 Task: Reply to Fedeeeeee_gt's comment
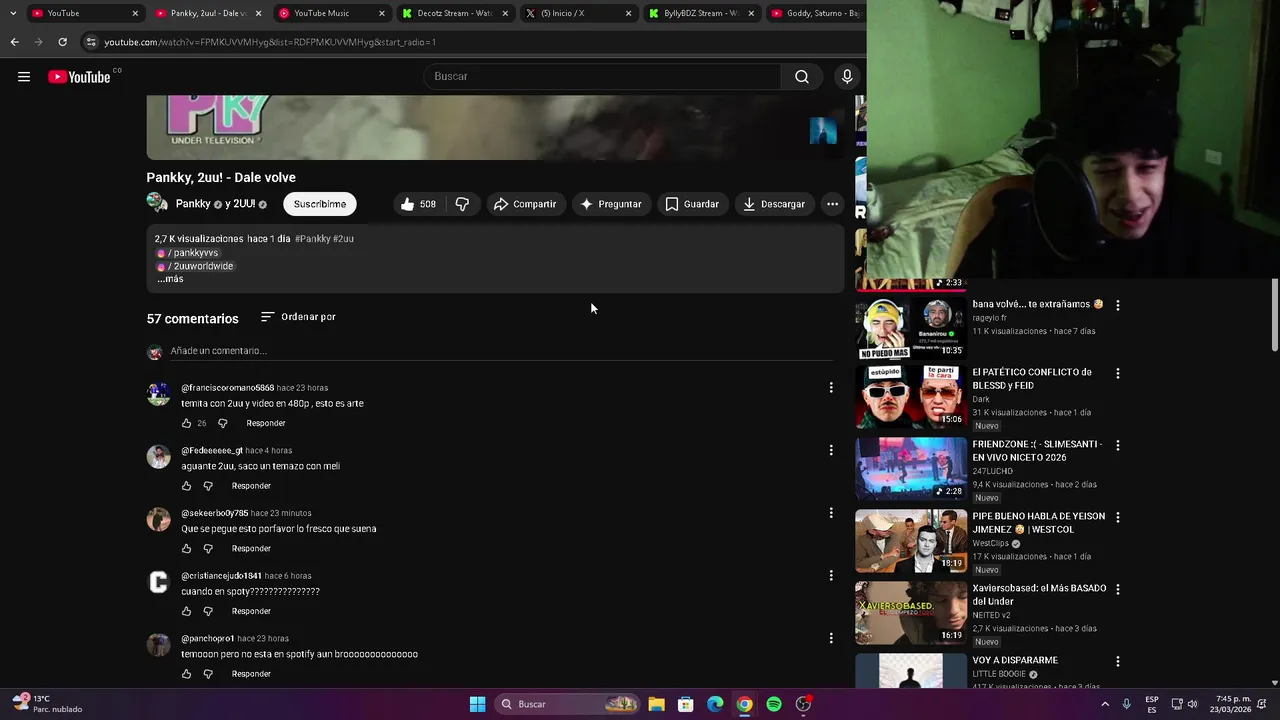(x=251, y=486)
